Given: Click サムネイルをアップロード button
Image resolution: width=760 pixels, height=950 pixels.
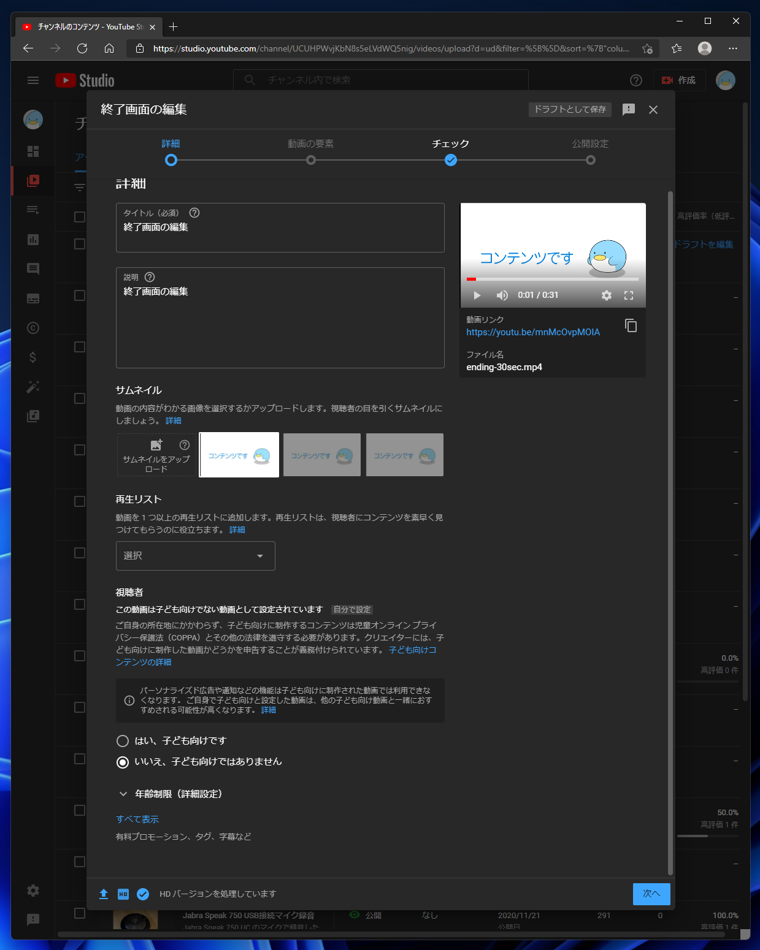Looking at the screenshot, I should 156,455.
